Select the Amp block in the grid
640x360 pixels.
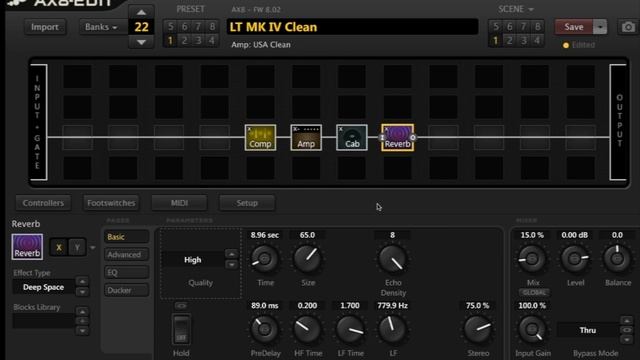[306, 138]
